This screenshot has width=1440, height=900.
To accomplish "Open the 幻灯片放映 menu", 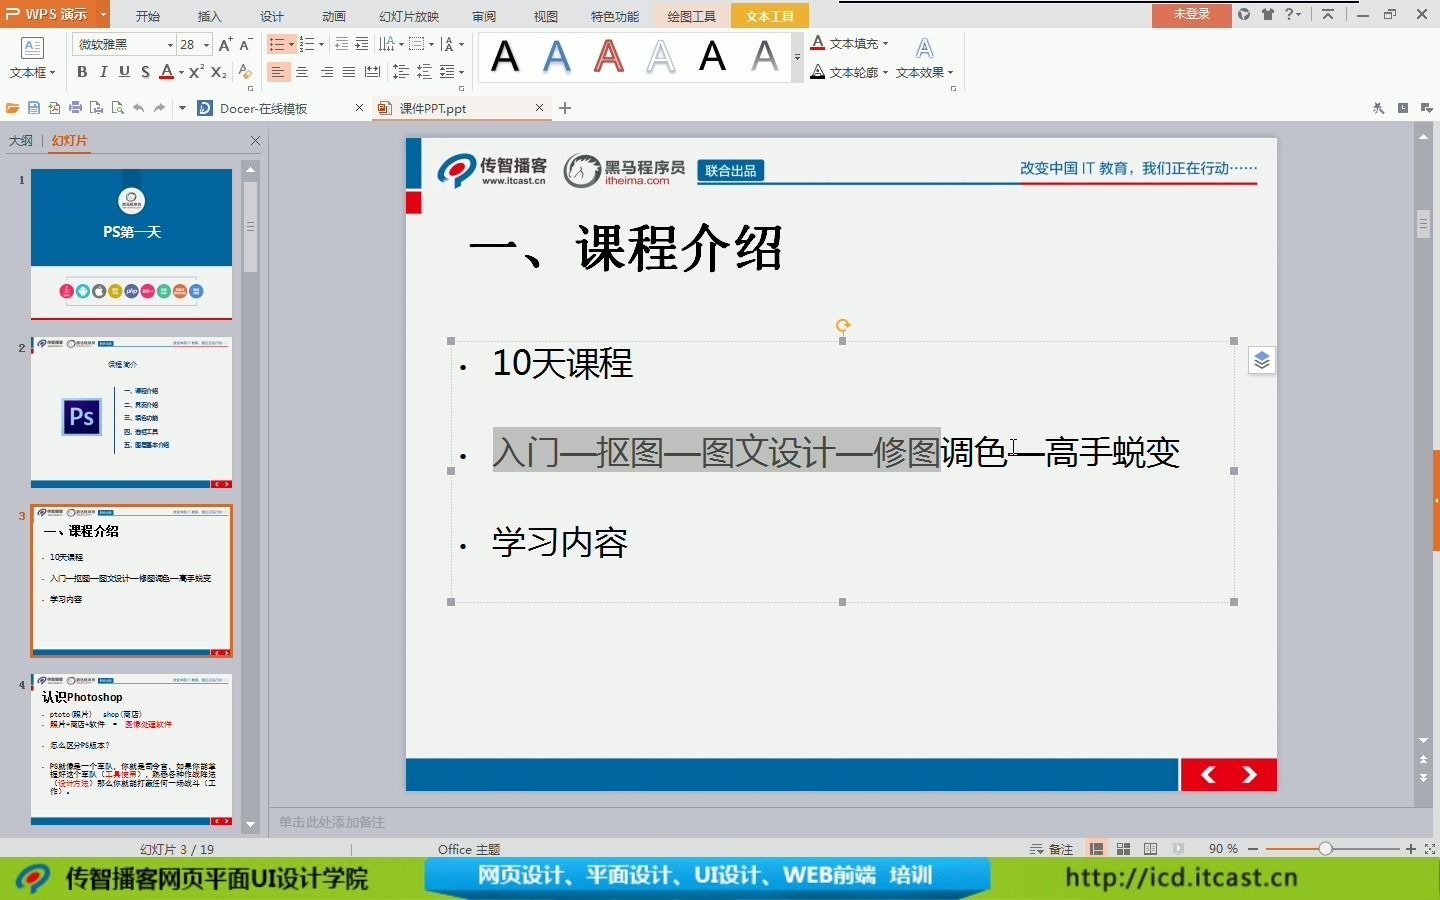I will pyautogui.click(x=409, y=16).
